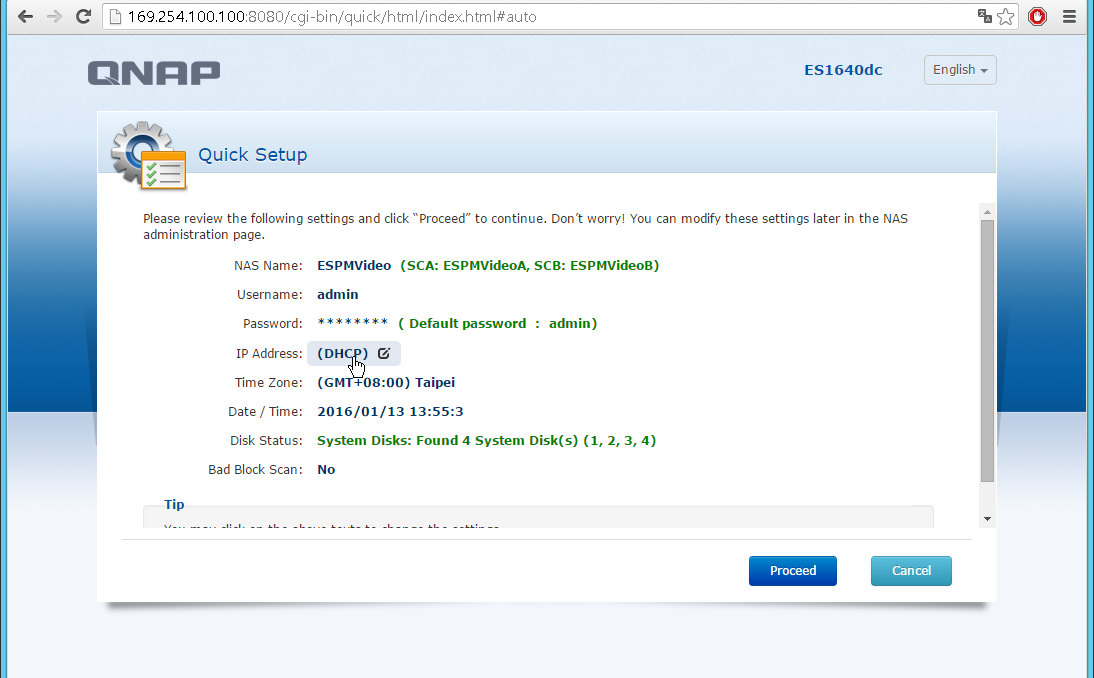Click the Bad Block Scan 'No' value
1094x678 pixels.
tap(326, 469)
